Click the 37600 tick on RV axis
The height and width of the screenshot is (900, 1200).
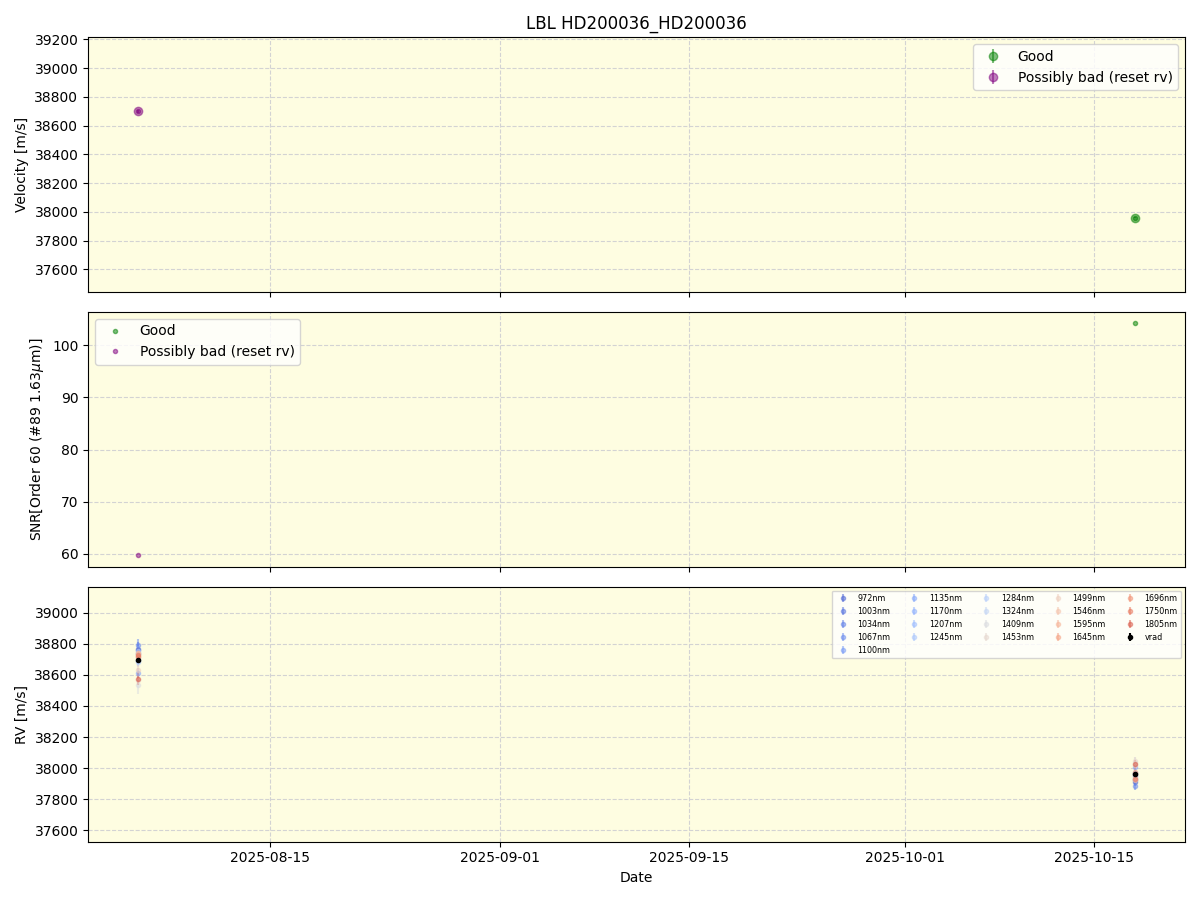(x=57, y=831)
